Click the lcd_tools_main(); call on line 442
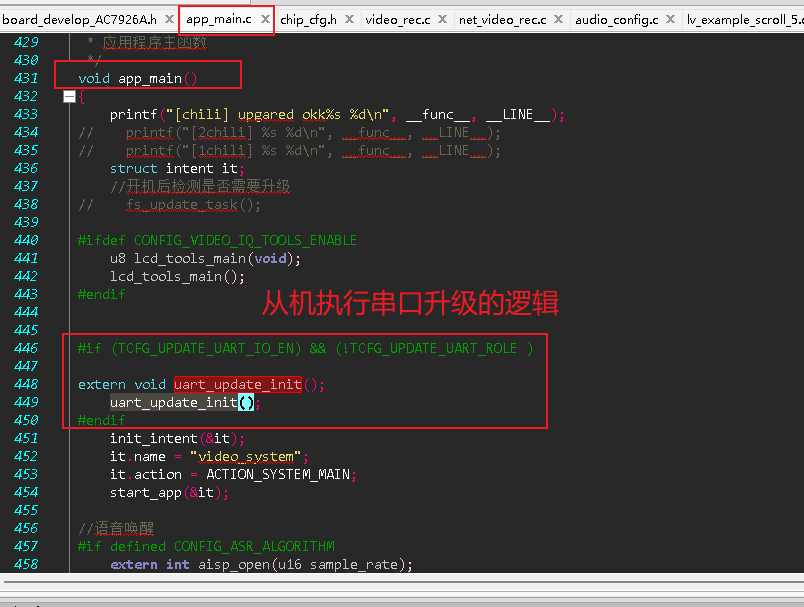Viewport: 804px width, 607px height. pyautogui.click(x=177, y=277)
